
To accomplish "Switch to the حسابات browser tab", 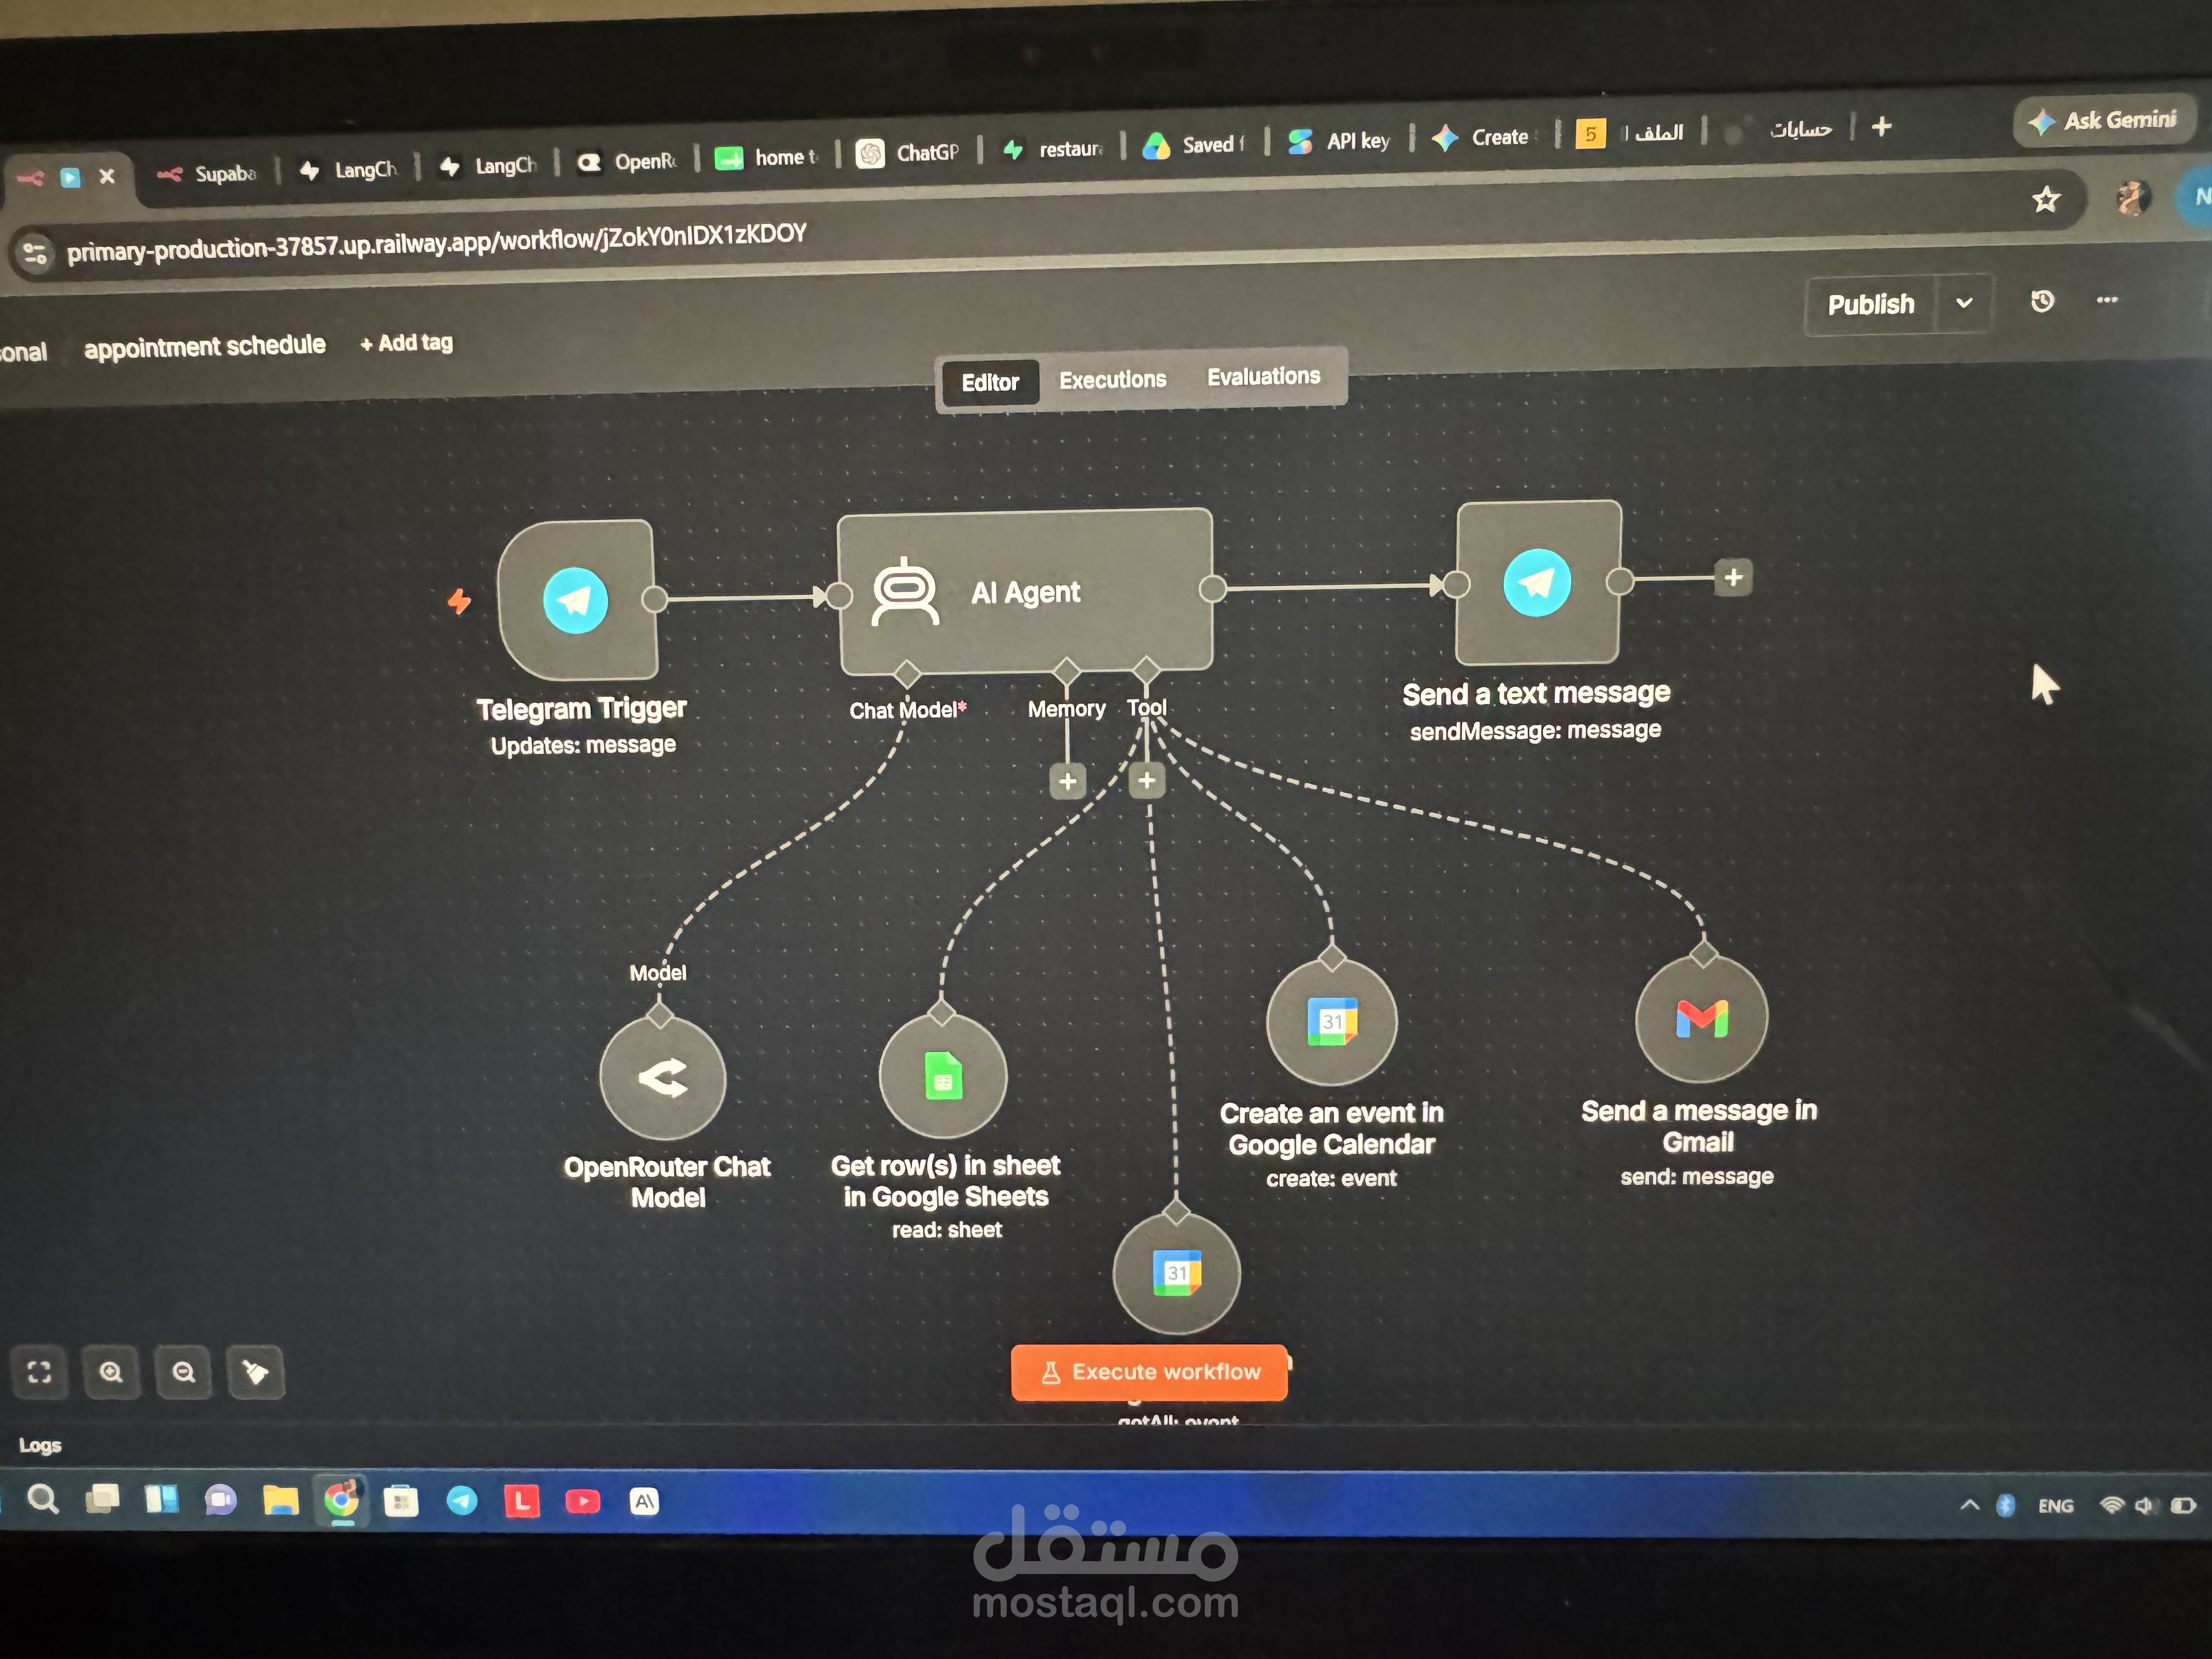I will coord(1780,130).
